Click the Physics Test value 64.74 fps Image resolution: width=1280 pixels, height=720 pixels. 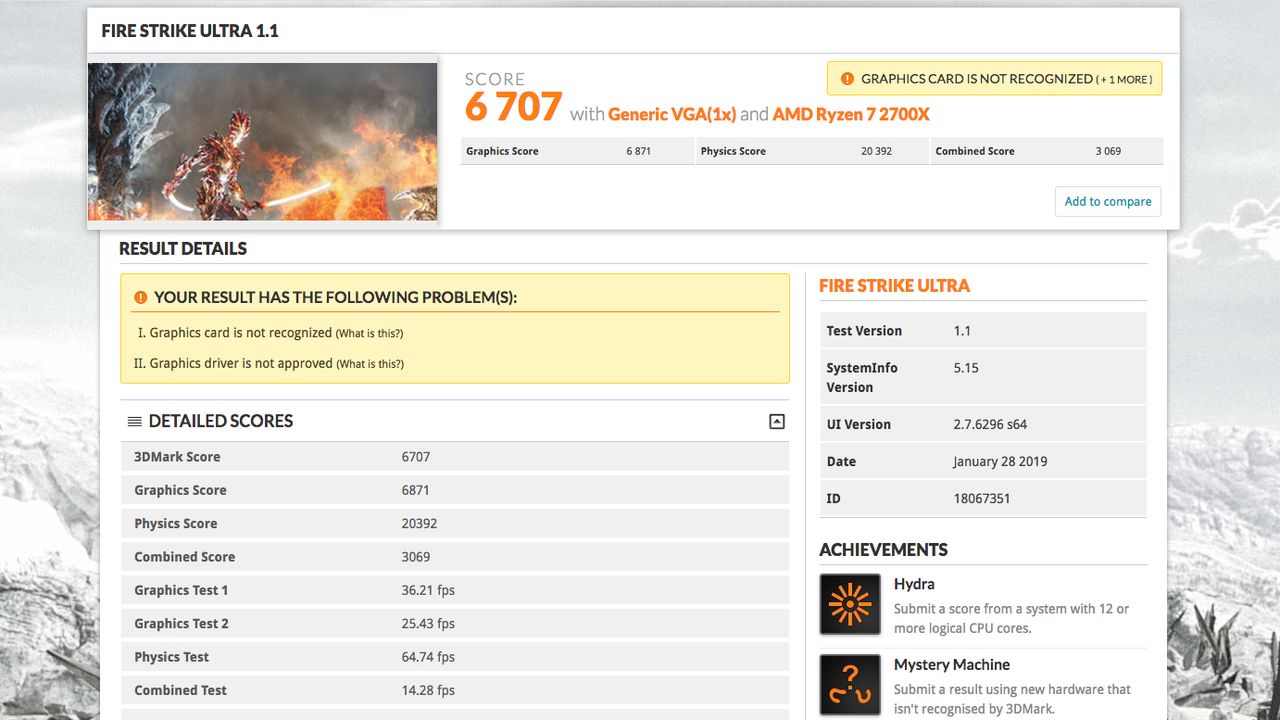coord(428,657)
